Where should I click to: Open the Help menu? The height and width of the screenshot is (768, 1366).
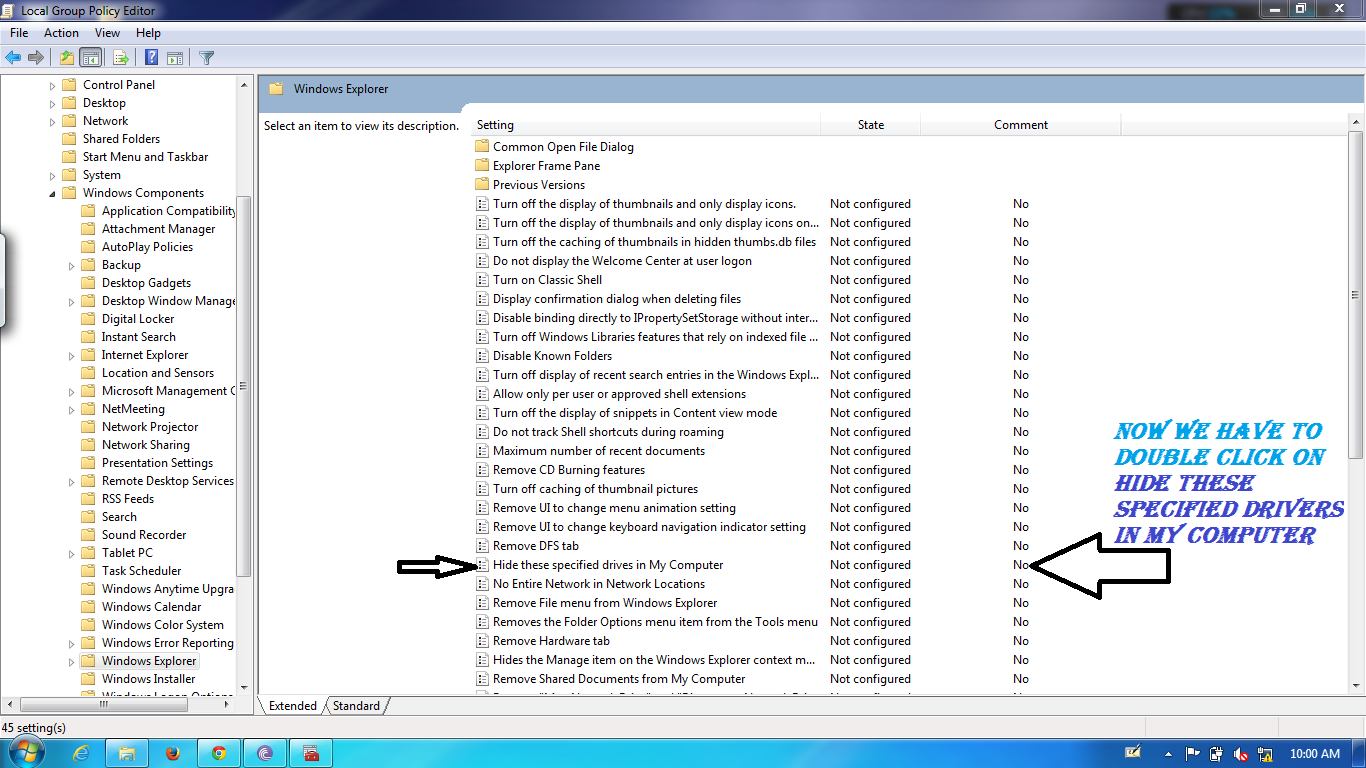coord(148,33)
